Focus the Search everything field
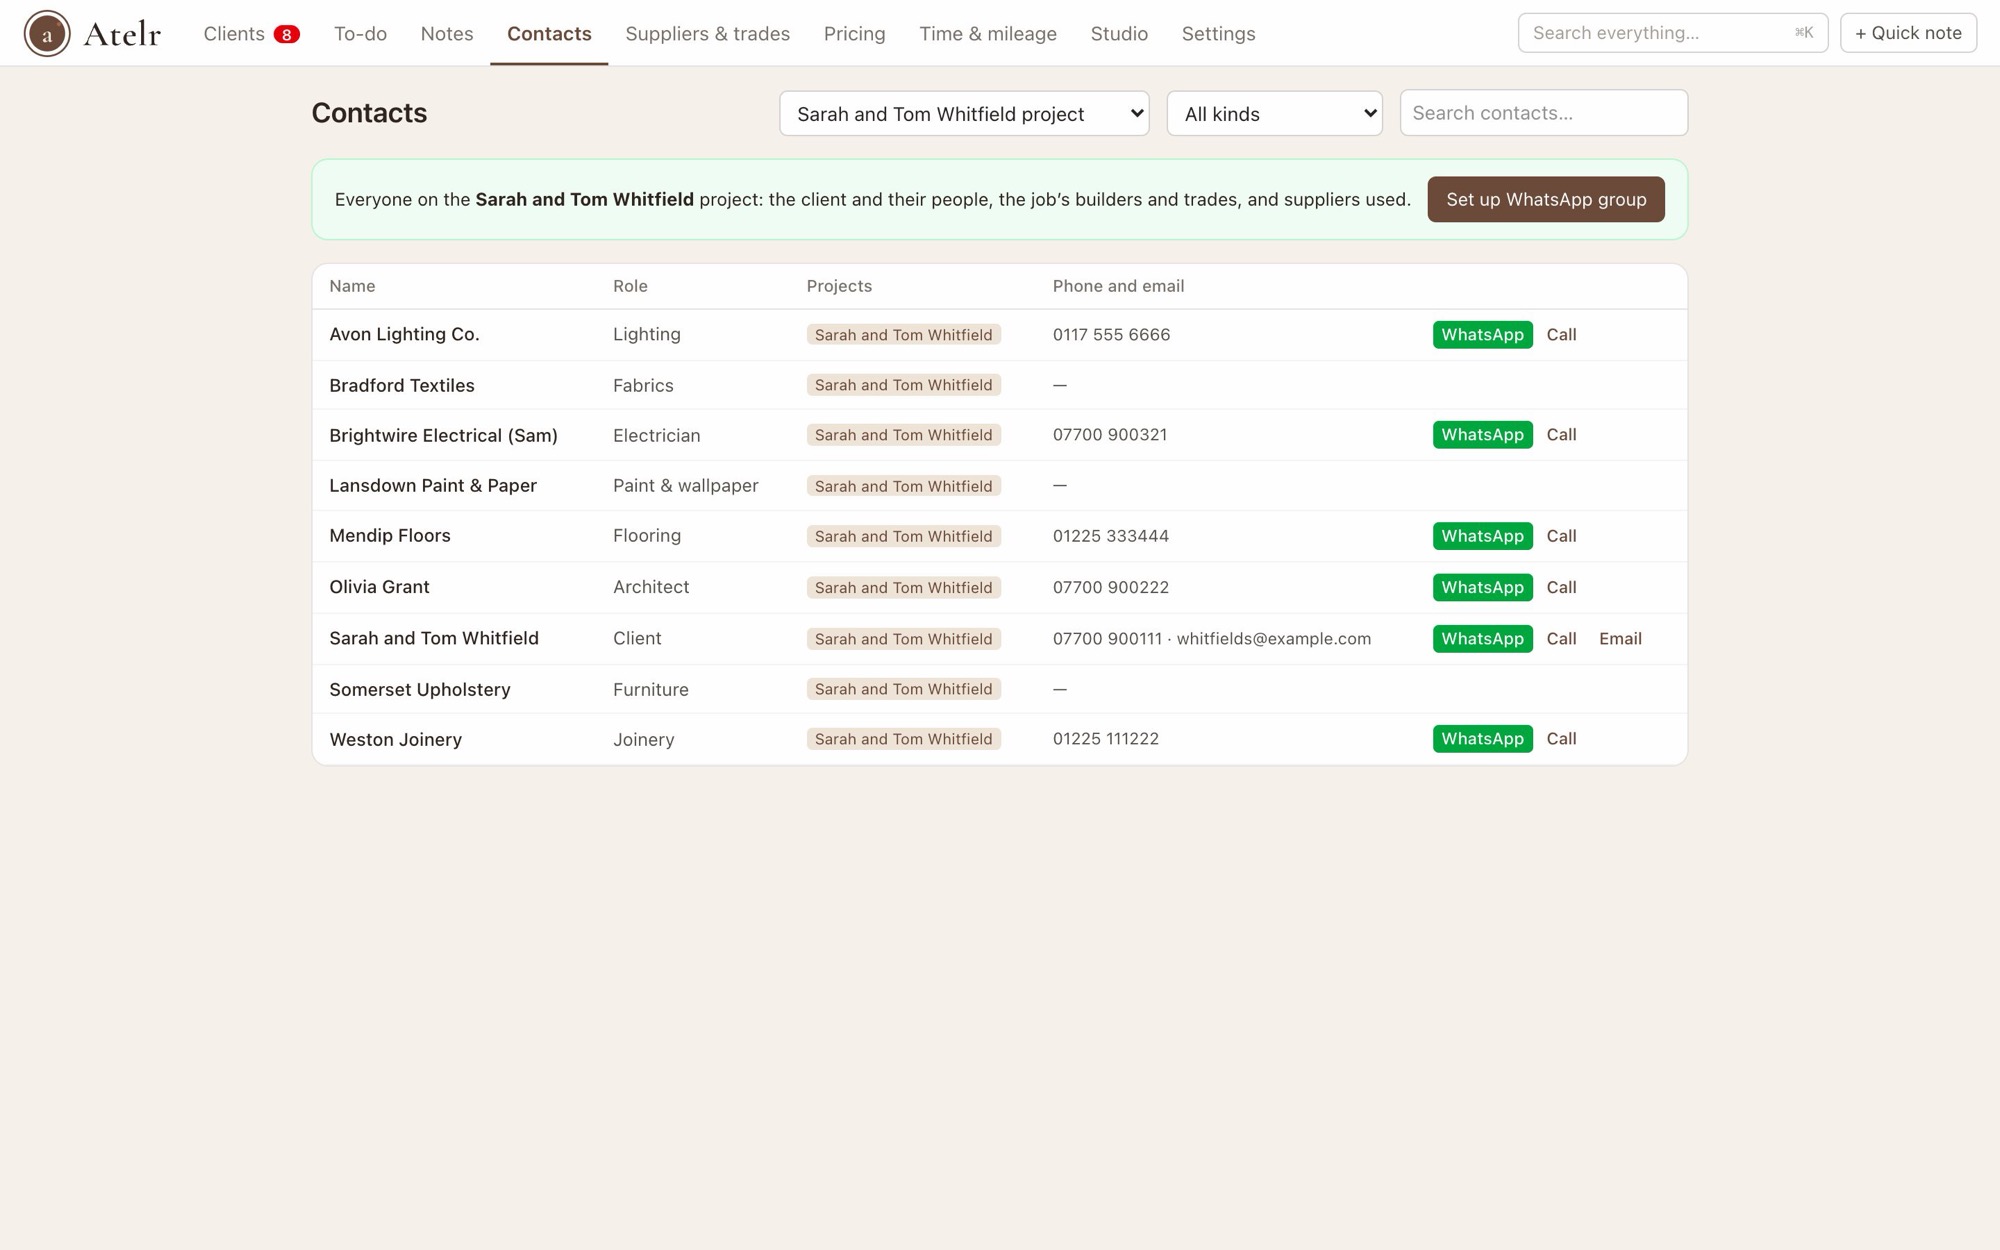The height and width of the screenshot is (1250, 2000). tap(1672, 33)
